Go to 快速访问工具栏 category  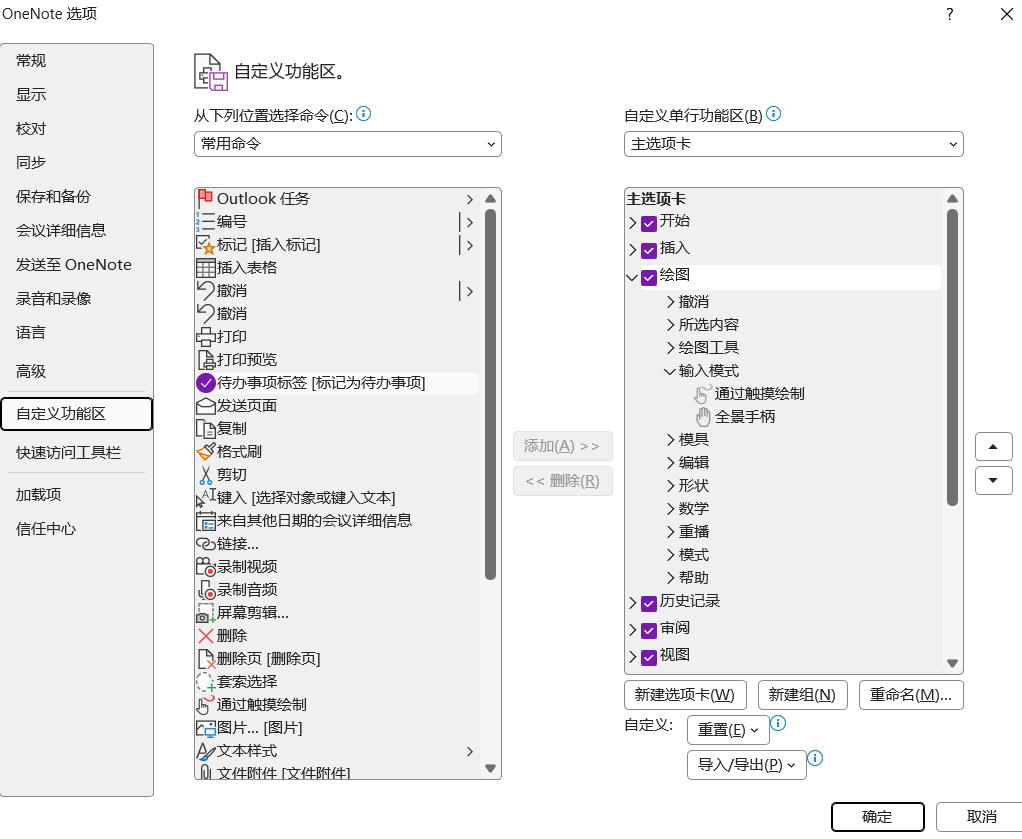pos(76,452)
